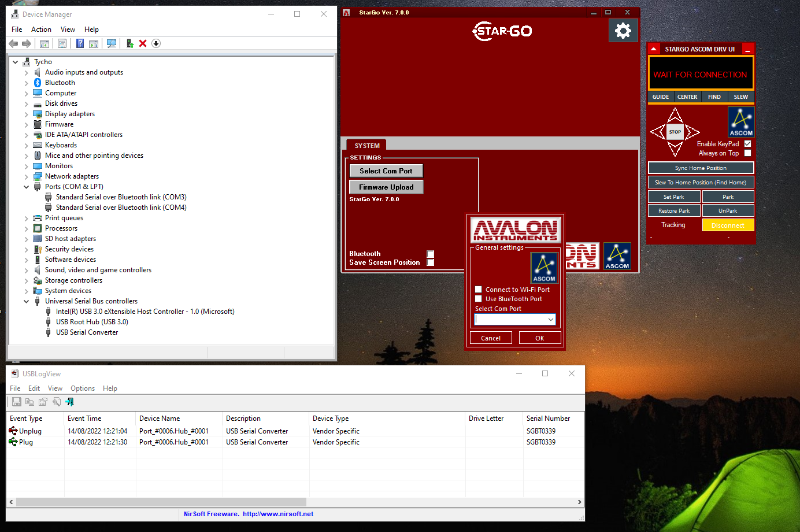Toggle Bluetooth checkbox in StarGo settings
This screenshot has width=800, height=532.
pos(431,254)
